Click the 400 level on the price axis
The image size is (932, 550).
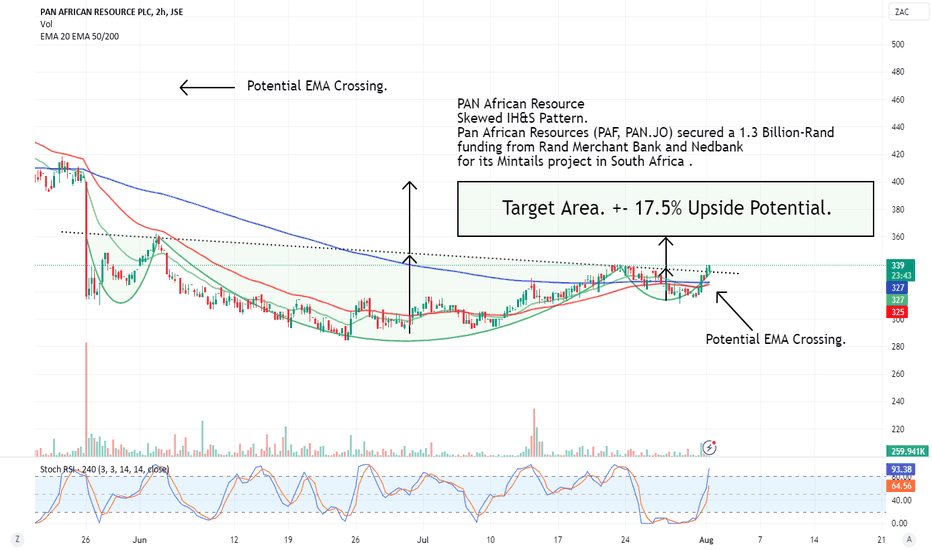tap(898, 182)
